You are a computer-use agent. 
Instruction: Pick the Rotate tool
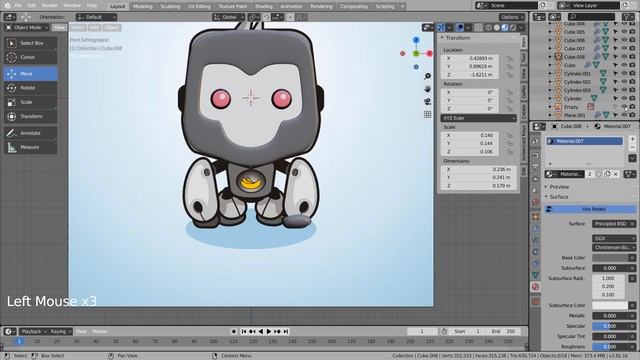(31, 88)
